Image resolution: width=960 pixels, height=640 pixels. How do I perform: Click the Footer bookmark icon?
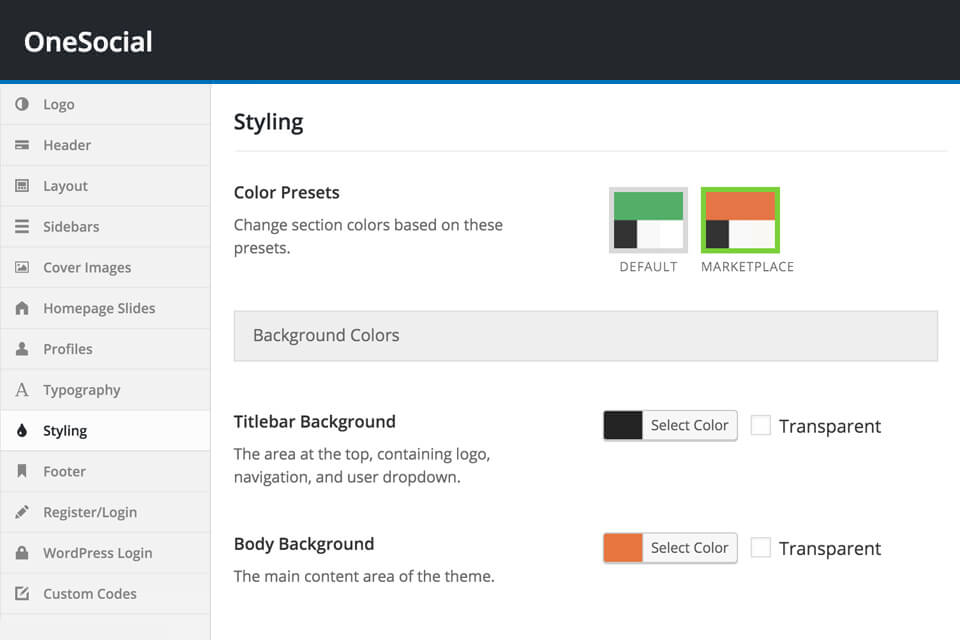click(22, 471)
